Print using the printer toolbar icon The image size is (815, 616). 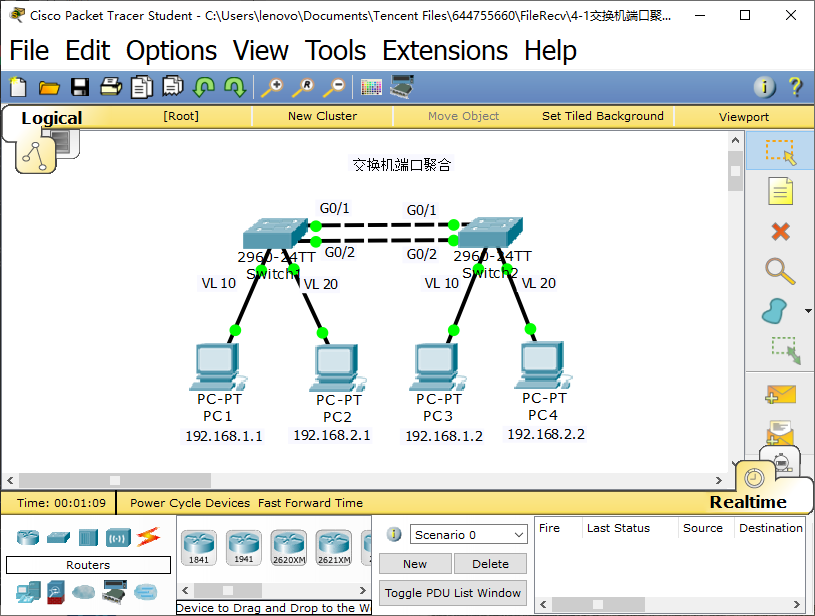(x=111, y=87)
